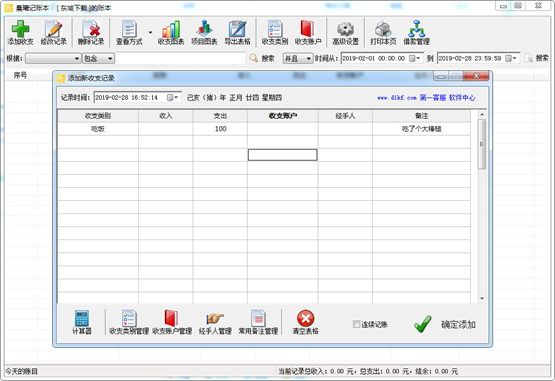555x381 pixels.
Task: Open the 收支图表 bar chart
Action: [171, 33]
